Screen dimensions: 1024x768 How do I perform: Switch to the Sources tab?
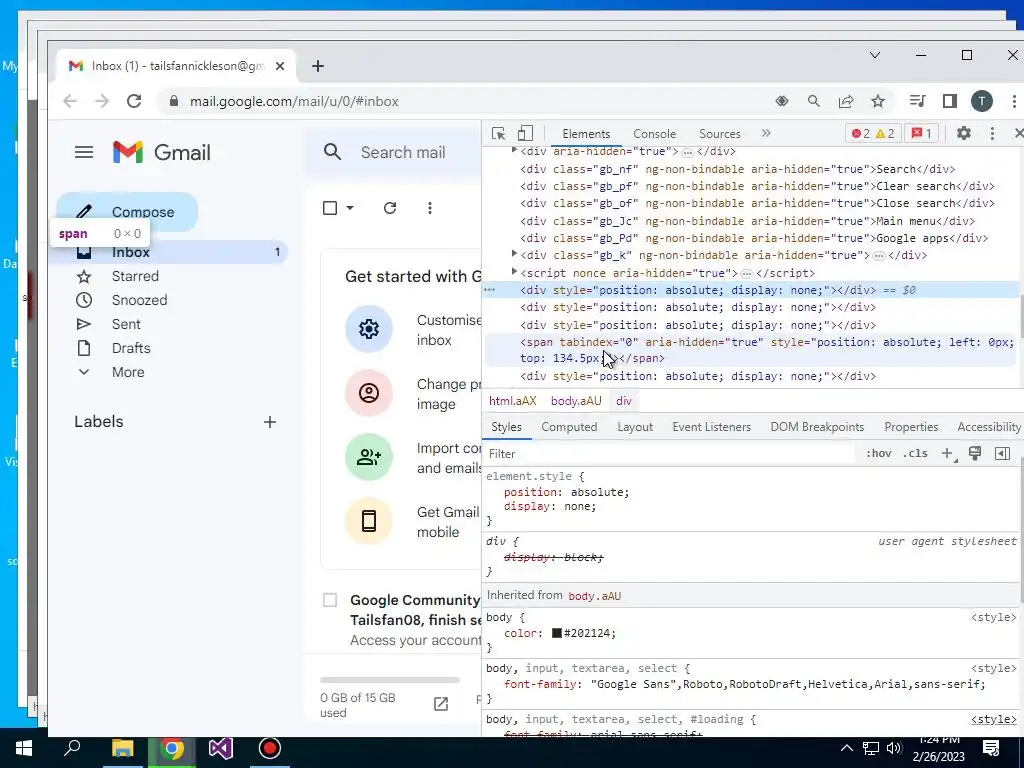tap(720, 134)
